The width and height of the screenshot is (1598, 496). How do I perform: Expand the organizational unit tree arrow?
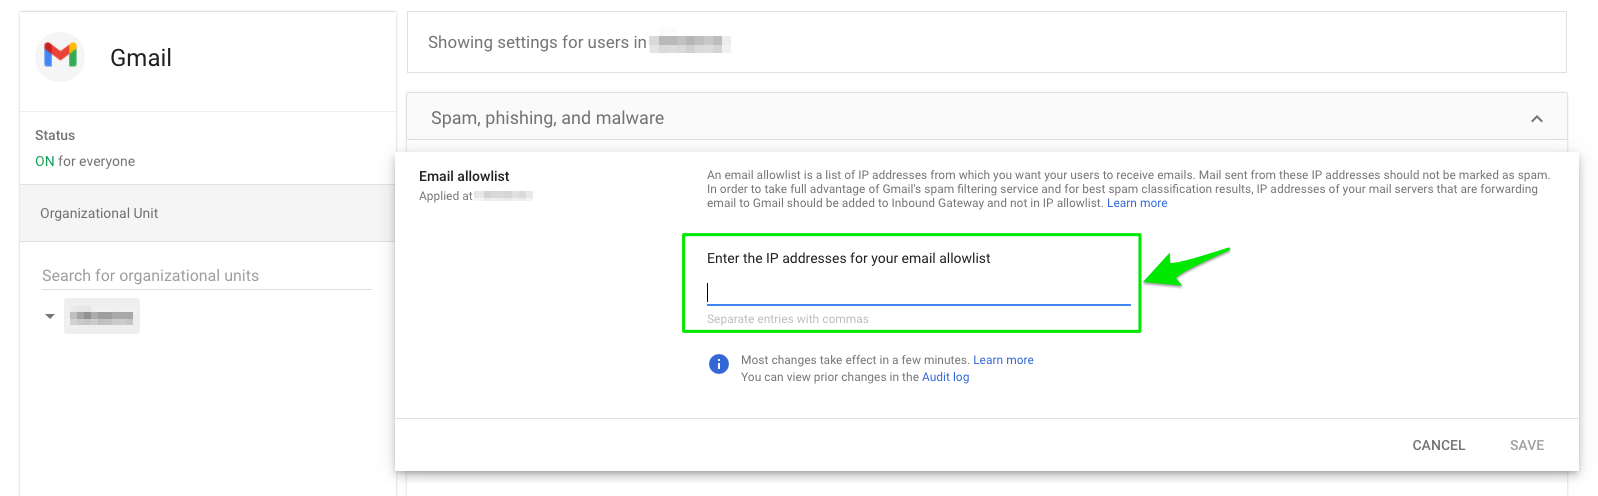50,316
